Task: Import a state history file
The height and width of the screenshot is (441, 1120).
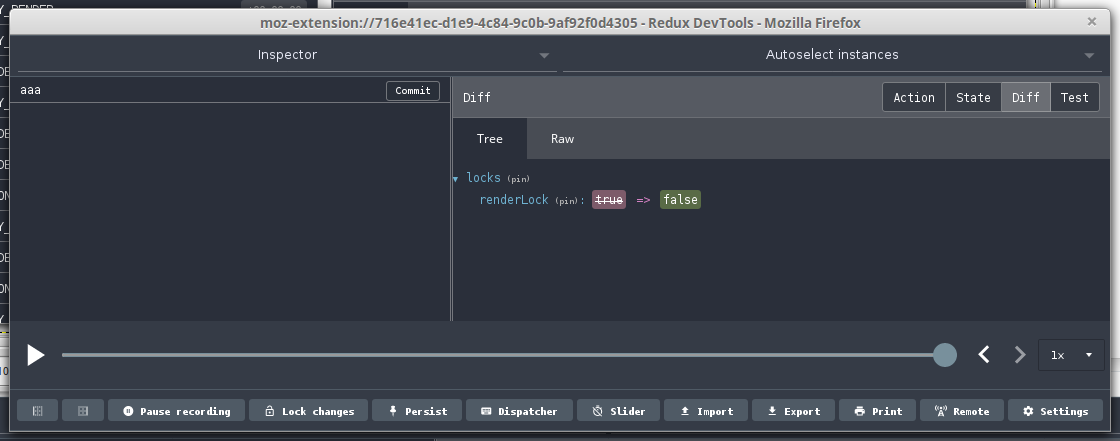Action: tap(706, 411)
